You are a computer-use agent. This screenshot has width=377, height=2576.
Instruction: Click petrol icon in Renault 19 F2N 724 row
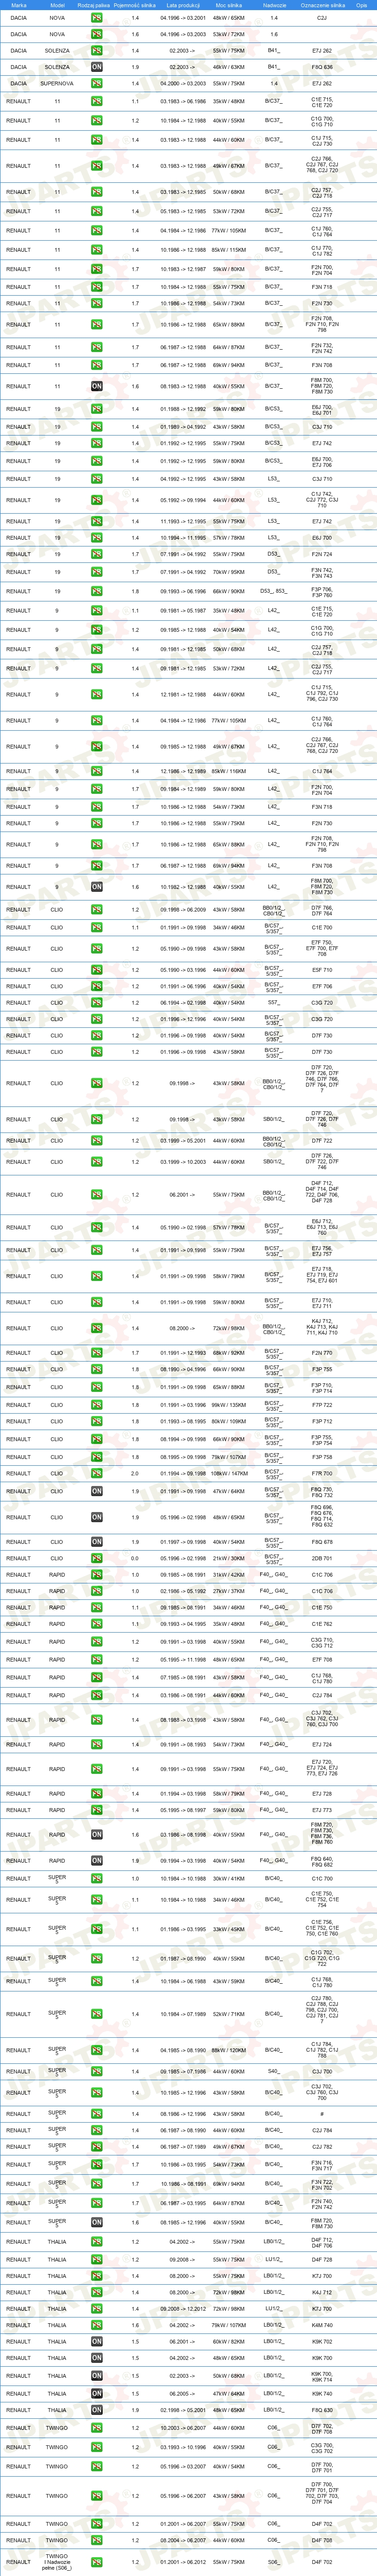[97, 554]
